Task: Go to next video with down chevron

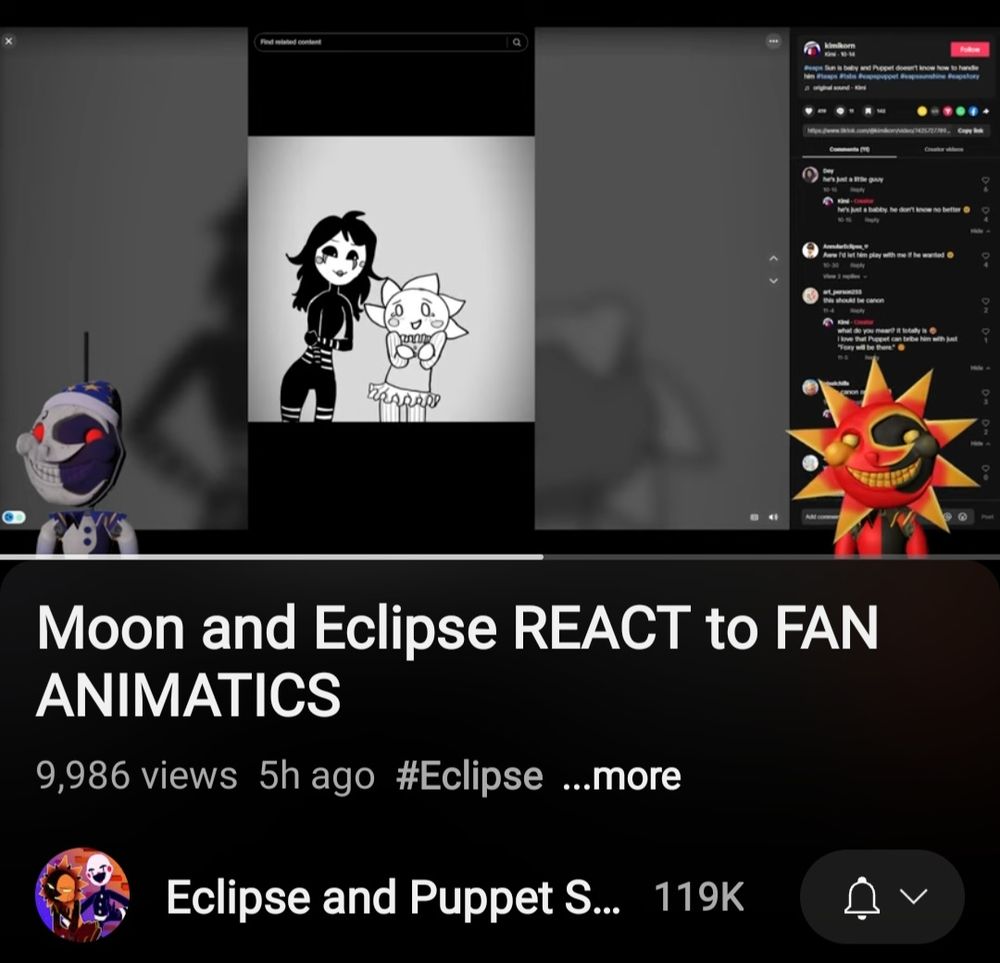Action: 774,281
